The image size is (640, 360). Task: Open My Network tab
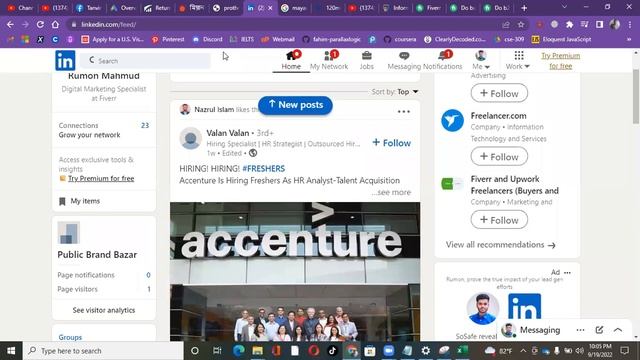(x=329, y=60)
